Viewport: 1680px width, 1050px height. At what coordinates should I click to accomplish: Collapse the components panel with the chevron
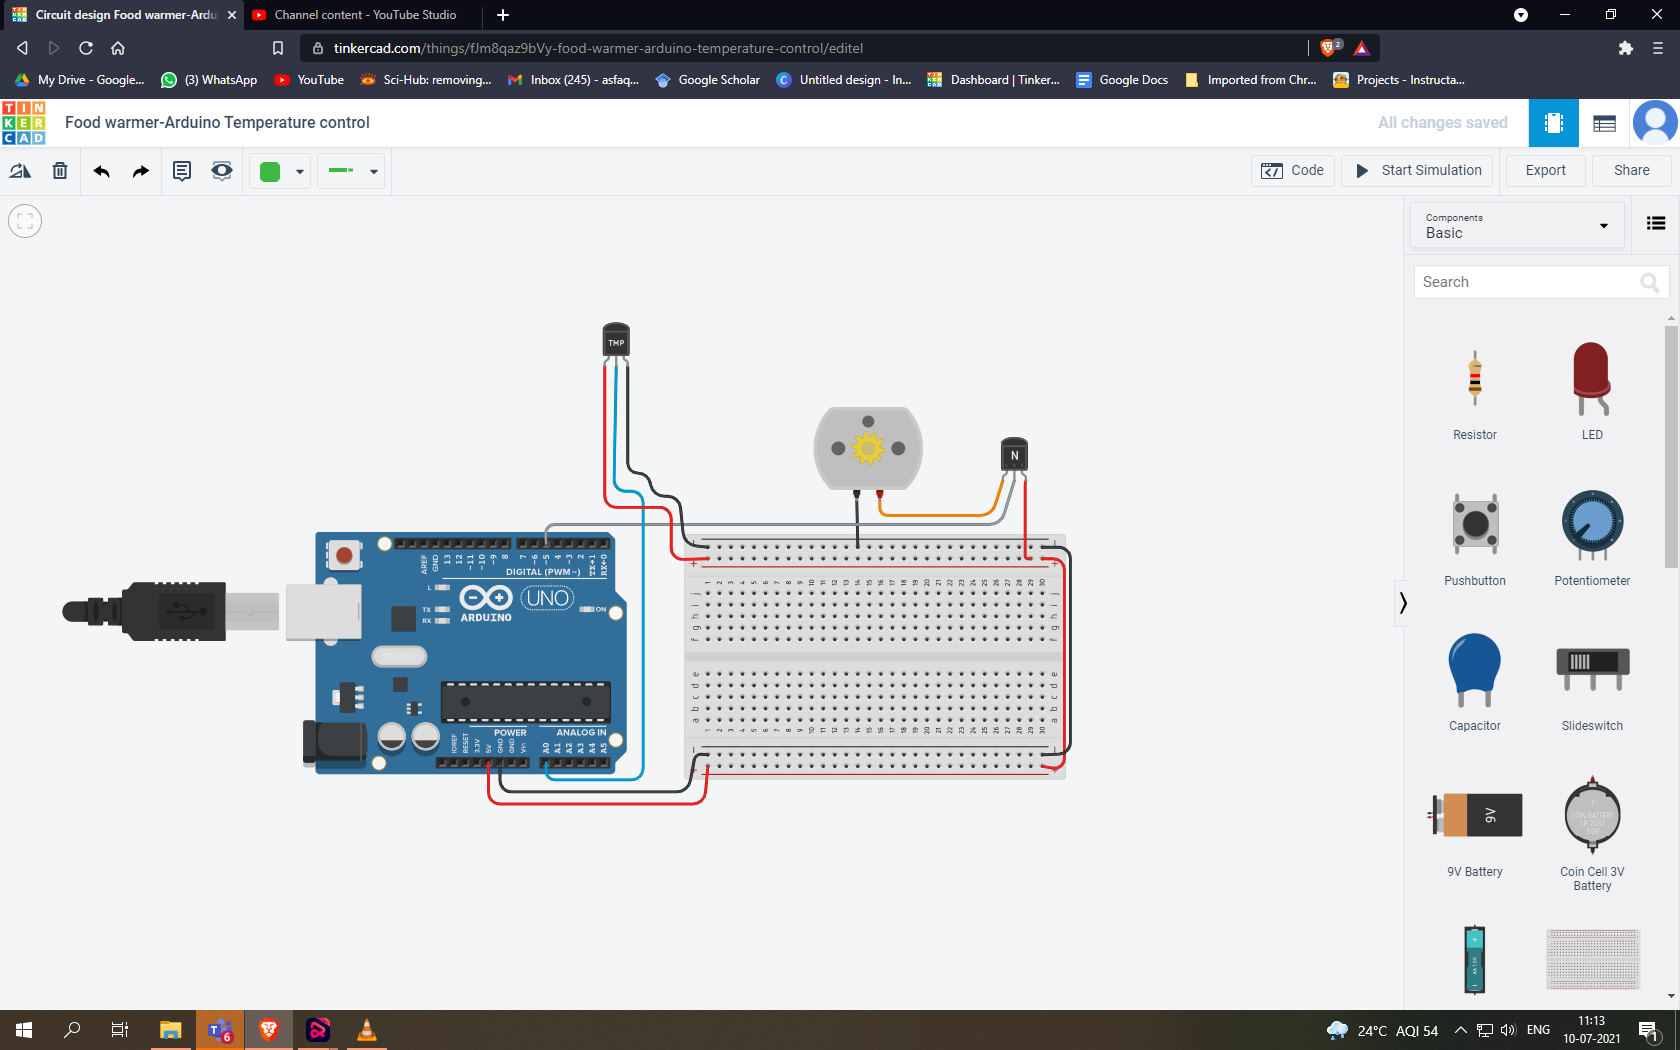(x=1404, y=602)
